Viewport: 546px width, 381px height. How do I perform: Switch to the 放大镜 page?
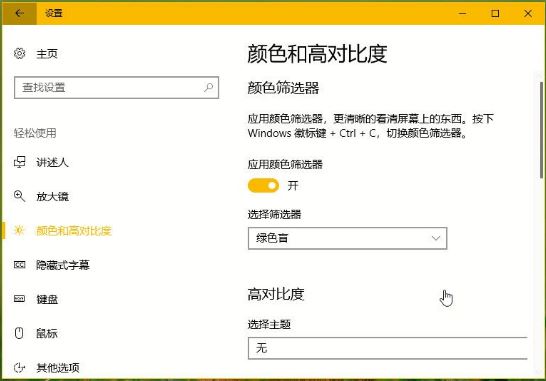[52, 196]
